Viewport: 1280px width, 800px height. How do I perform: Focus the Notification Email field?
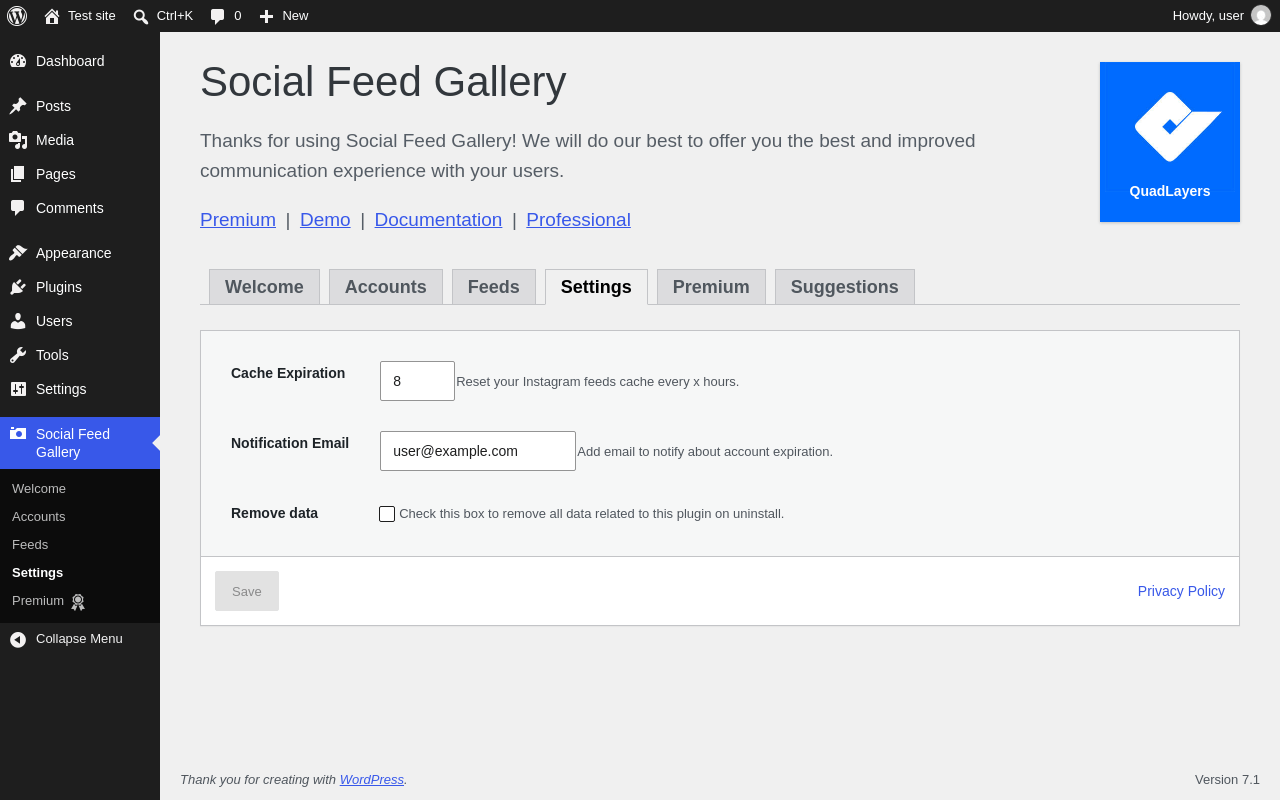tap(478, 451)
